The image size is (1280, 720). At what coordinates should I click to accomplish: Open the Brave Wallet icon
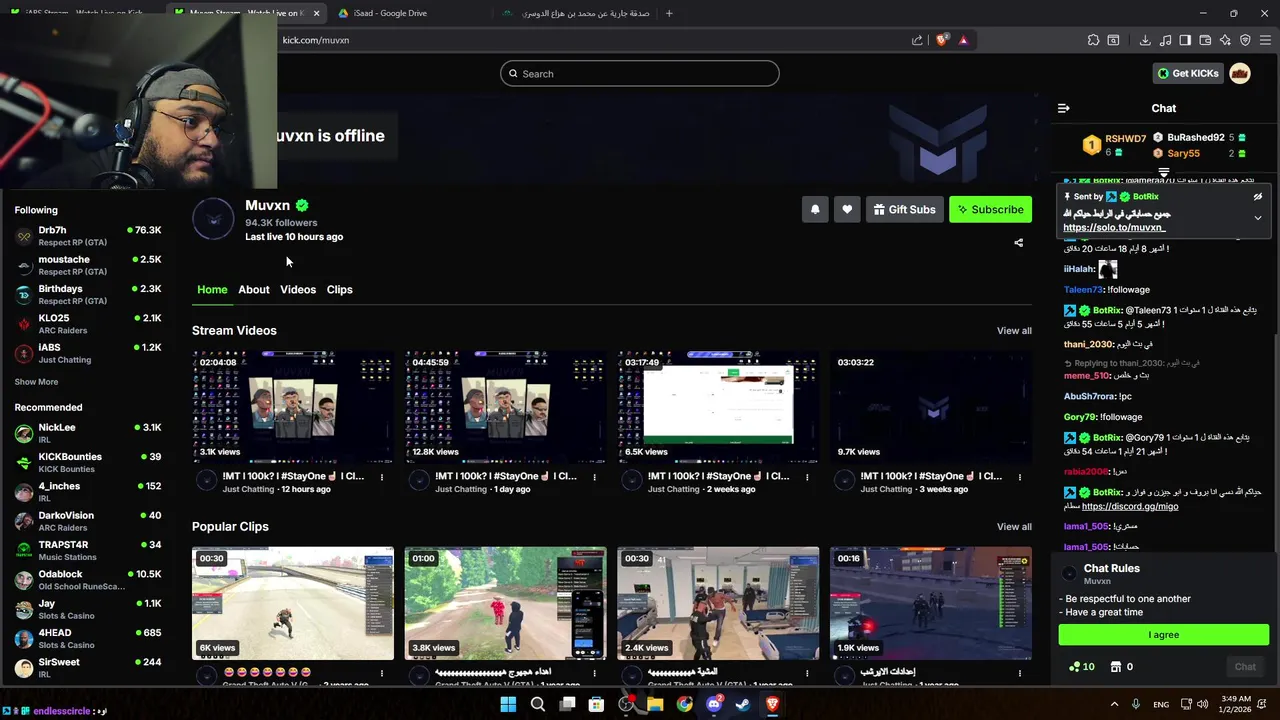click(1205, 40)
